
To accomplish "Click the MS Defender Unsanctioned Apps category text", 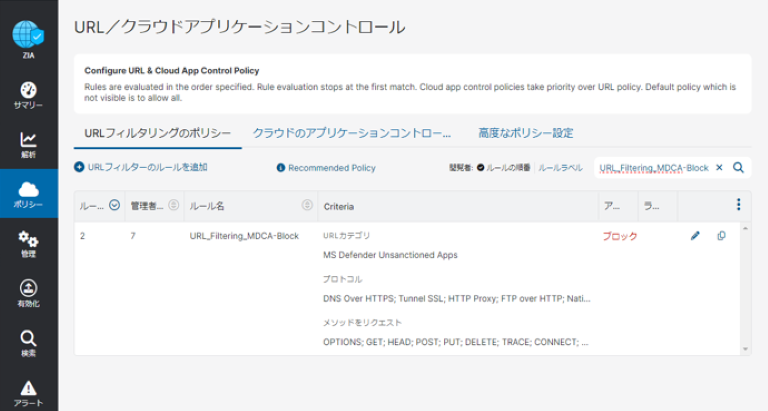I will [390, 255].
